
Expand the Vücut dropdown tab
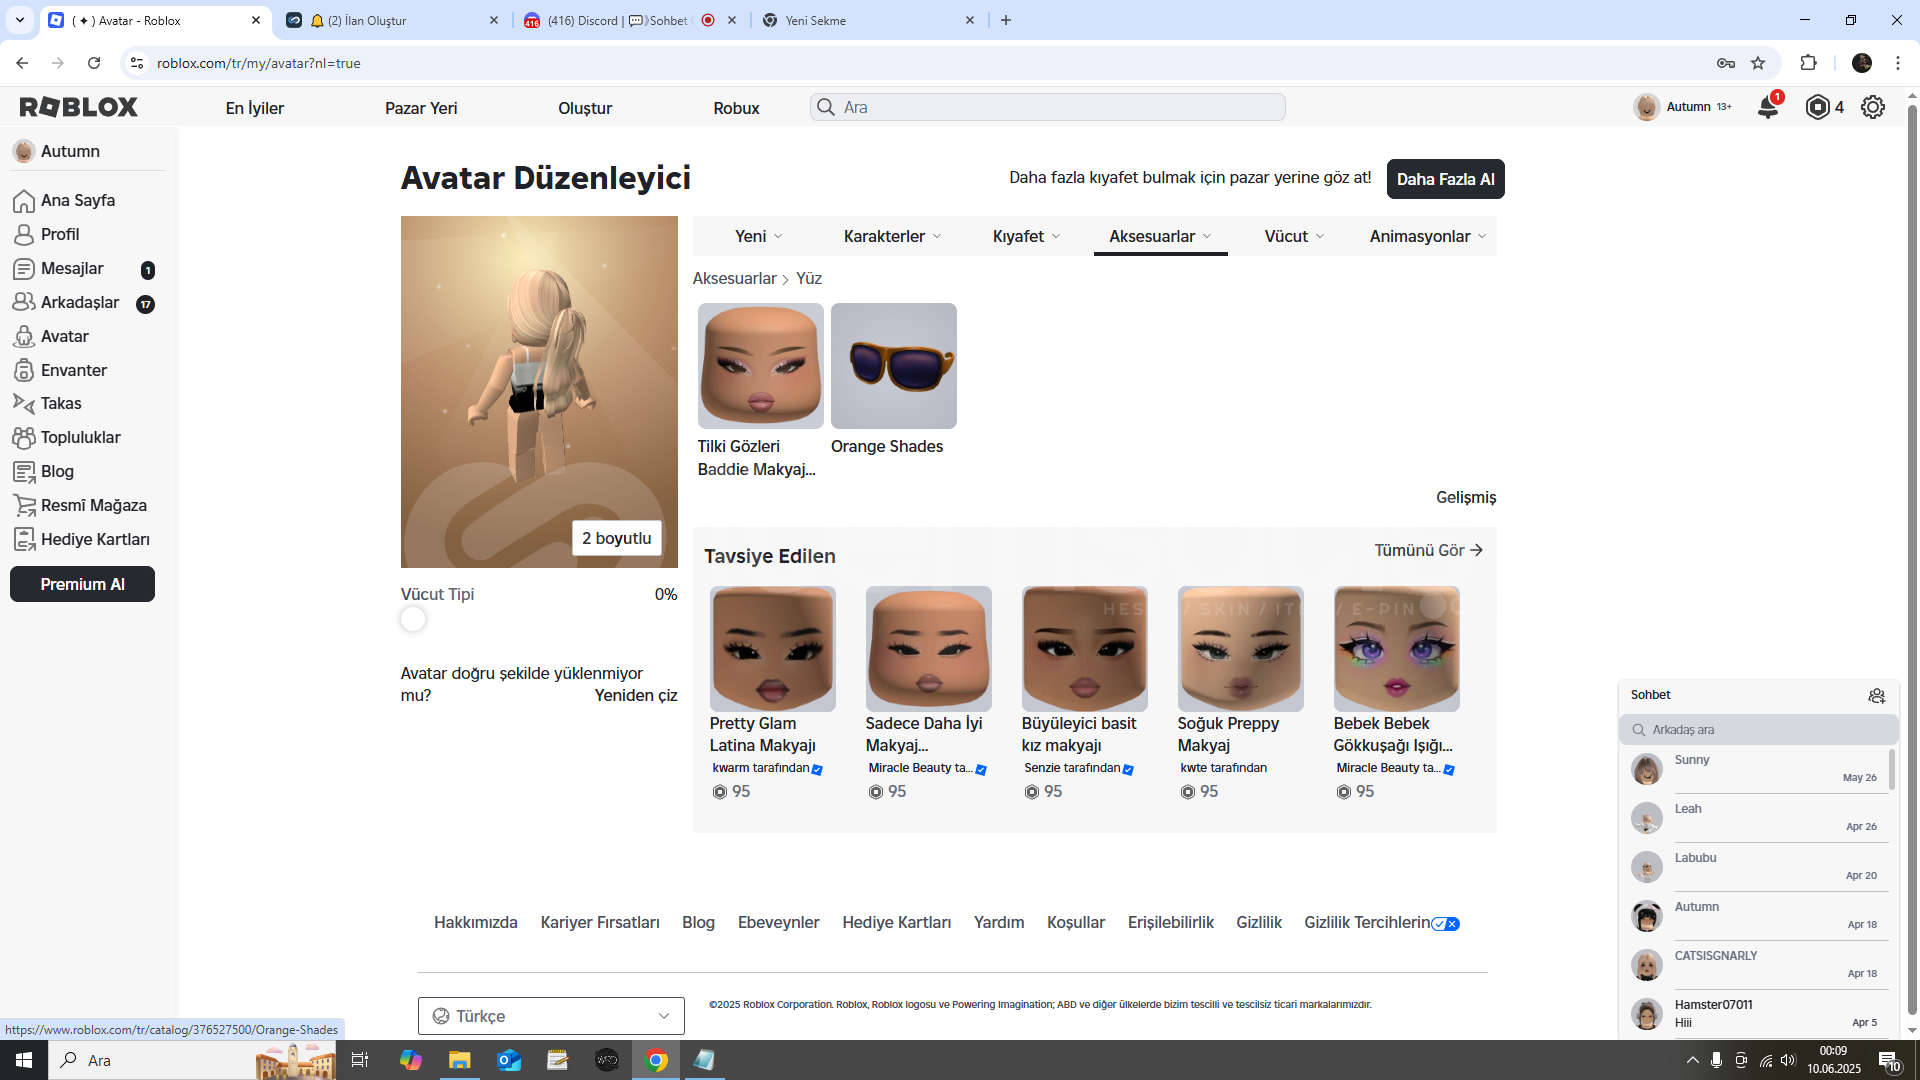(1294, 237)
